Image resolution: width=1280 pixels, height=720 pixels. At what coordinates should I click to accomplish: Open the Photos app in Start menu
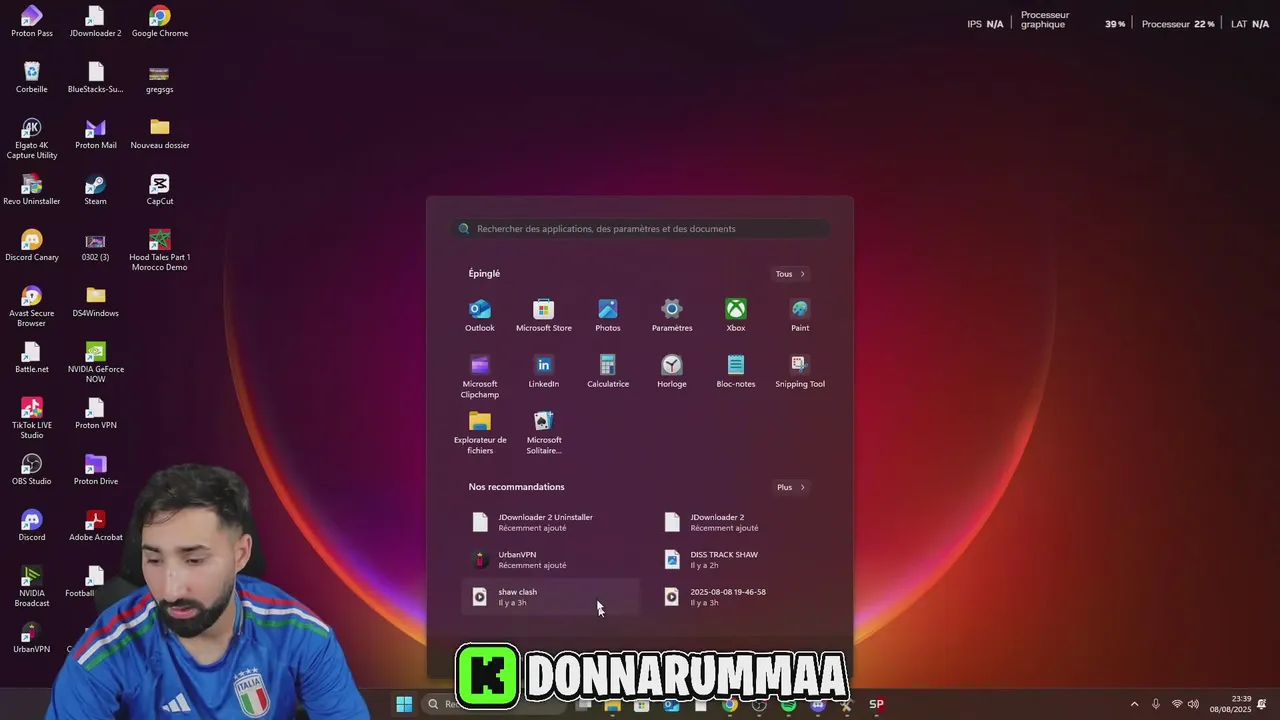click(x=608, y=316)
